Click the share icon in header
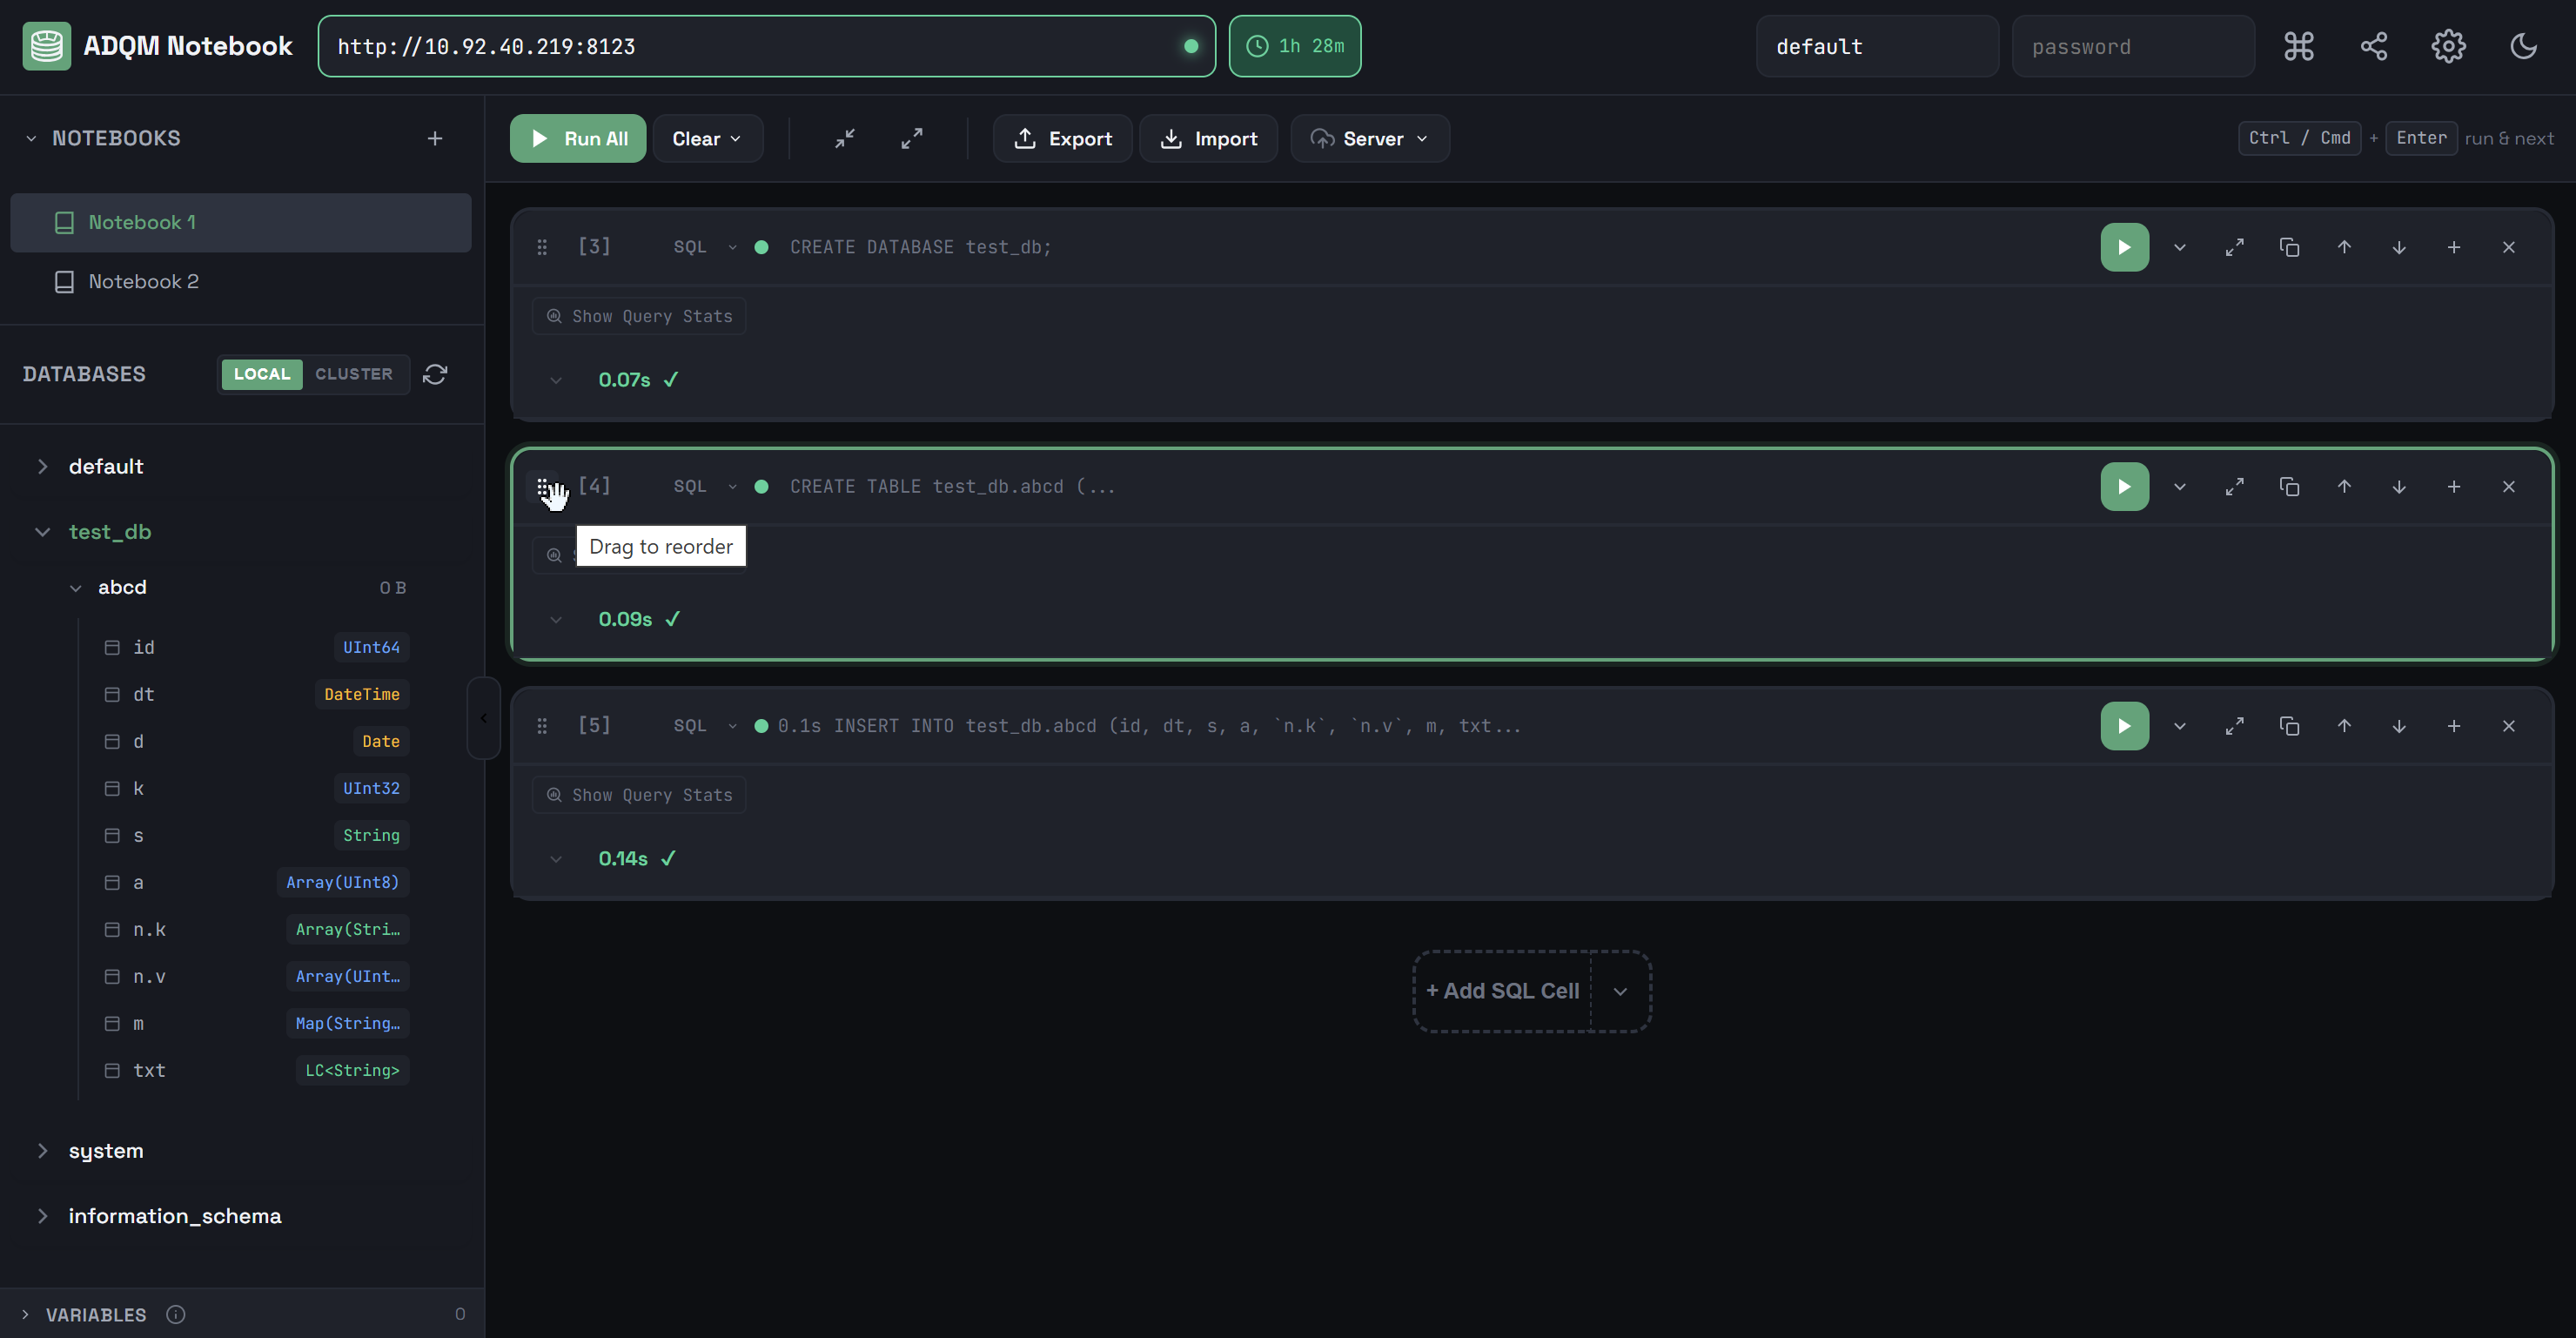Screen dimensions: 2576x1338 pyautogui.click(x=2373, y=46)
